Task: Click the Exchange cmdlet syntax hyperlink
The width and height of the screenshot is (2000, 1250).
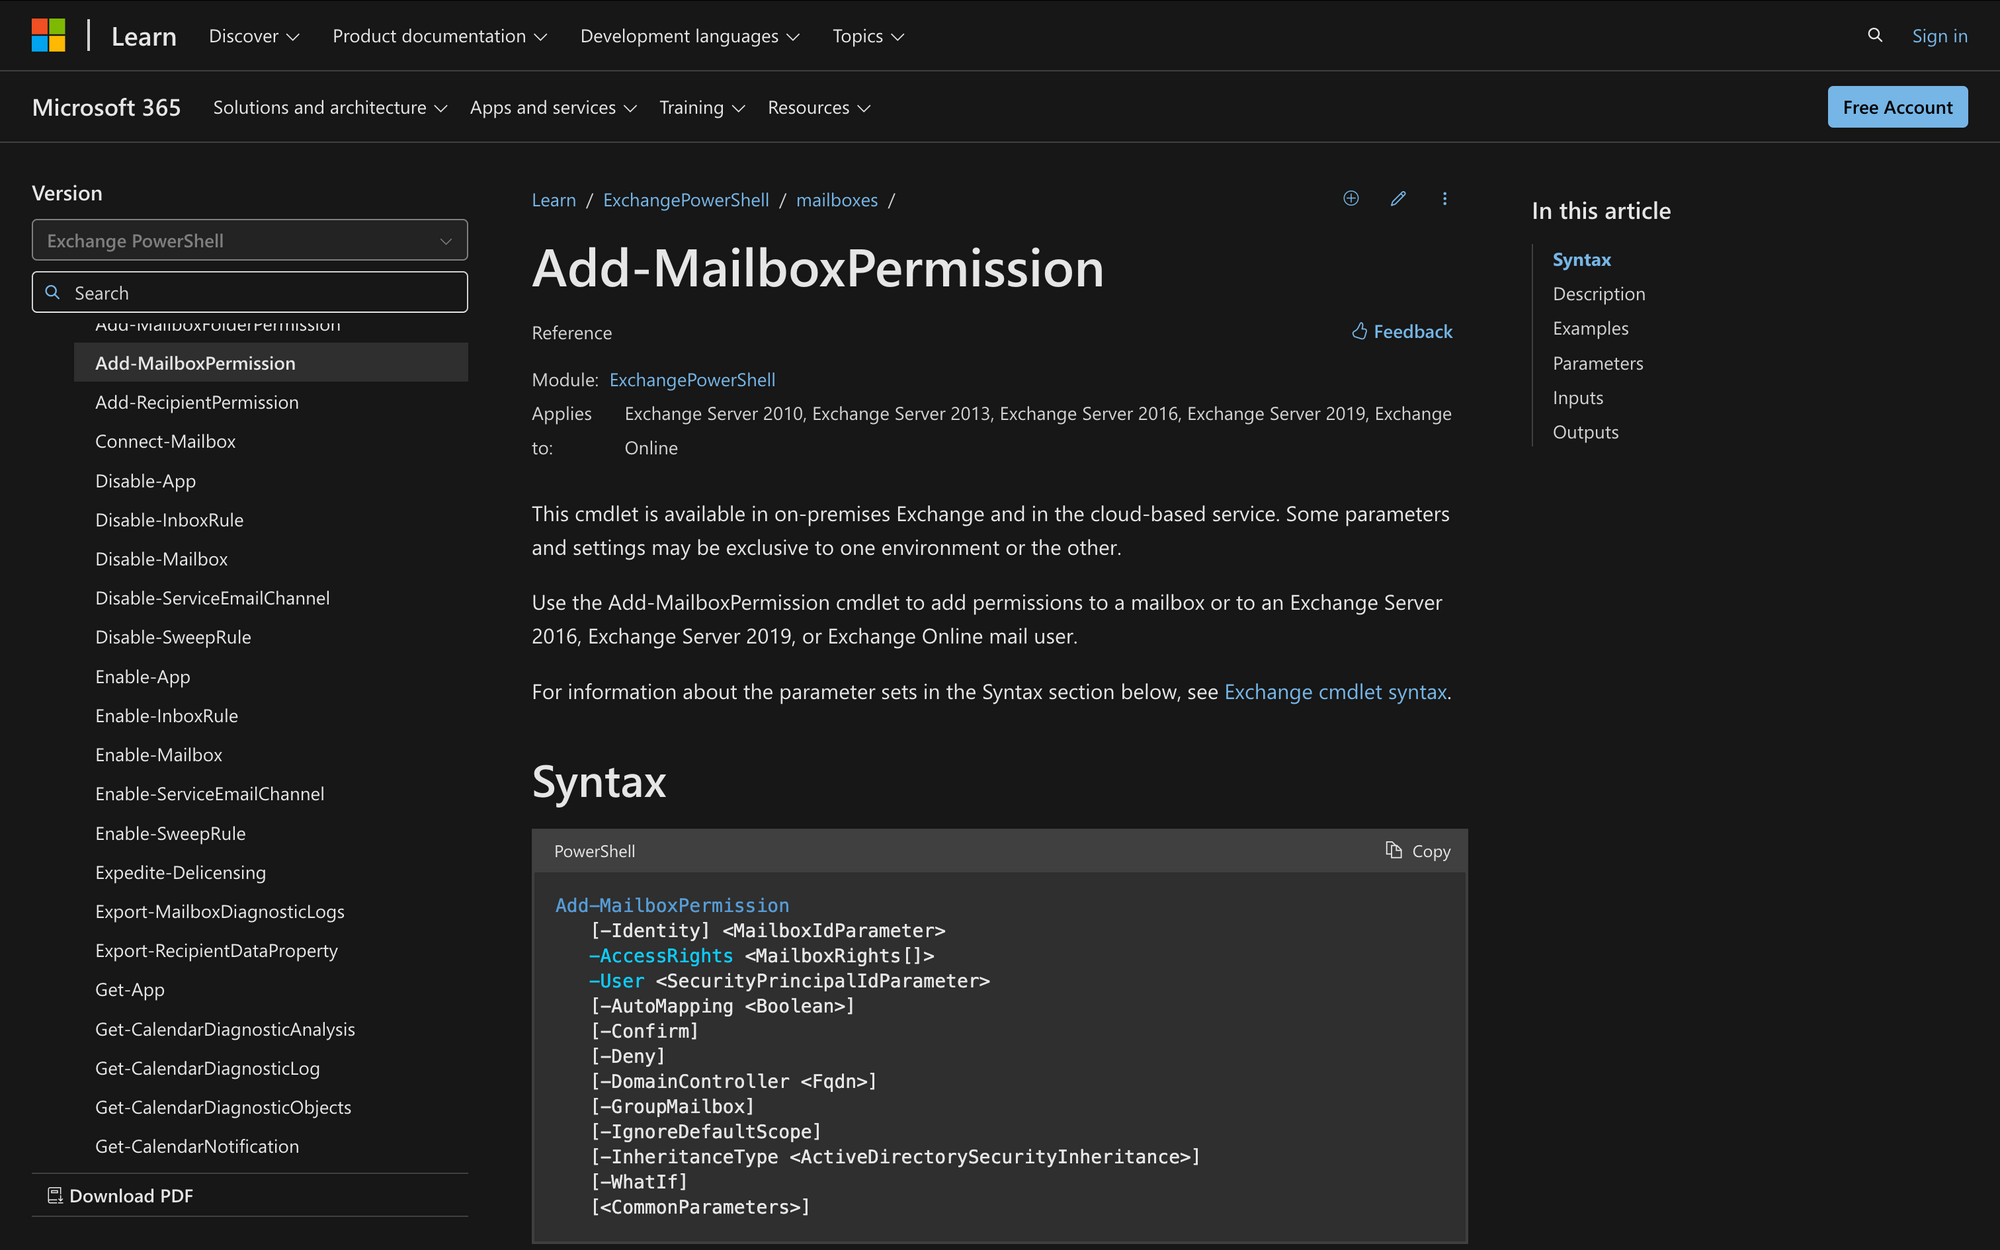Action: pos(1335,690)
